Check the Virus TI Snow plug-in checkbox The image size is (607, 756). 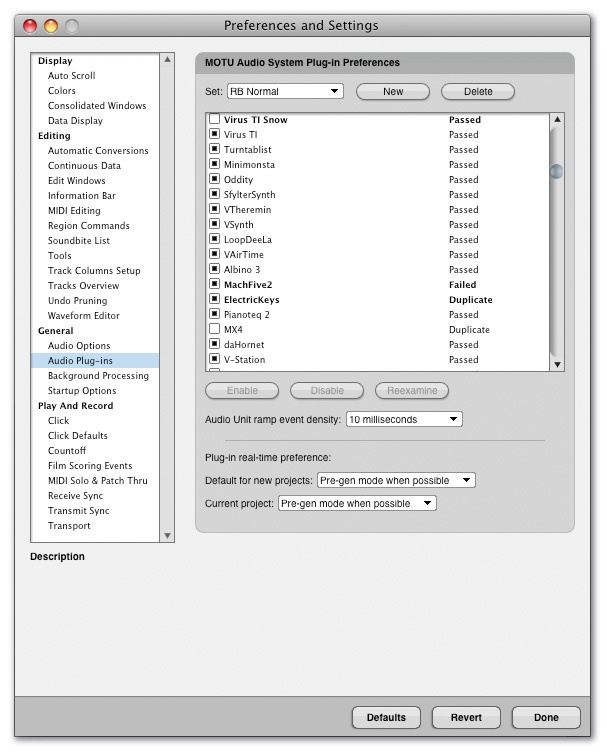pos(215,119)
